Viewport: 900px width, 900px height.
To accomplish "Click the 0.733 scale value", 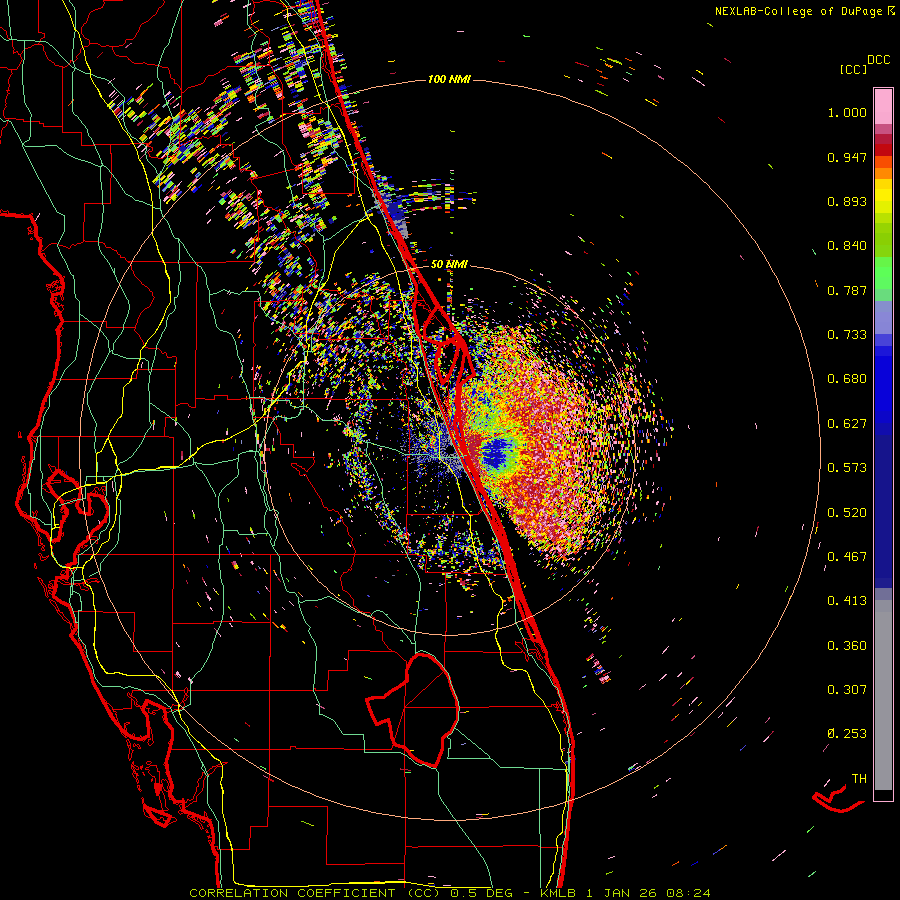I will coord(847,335).
